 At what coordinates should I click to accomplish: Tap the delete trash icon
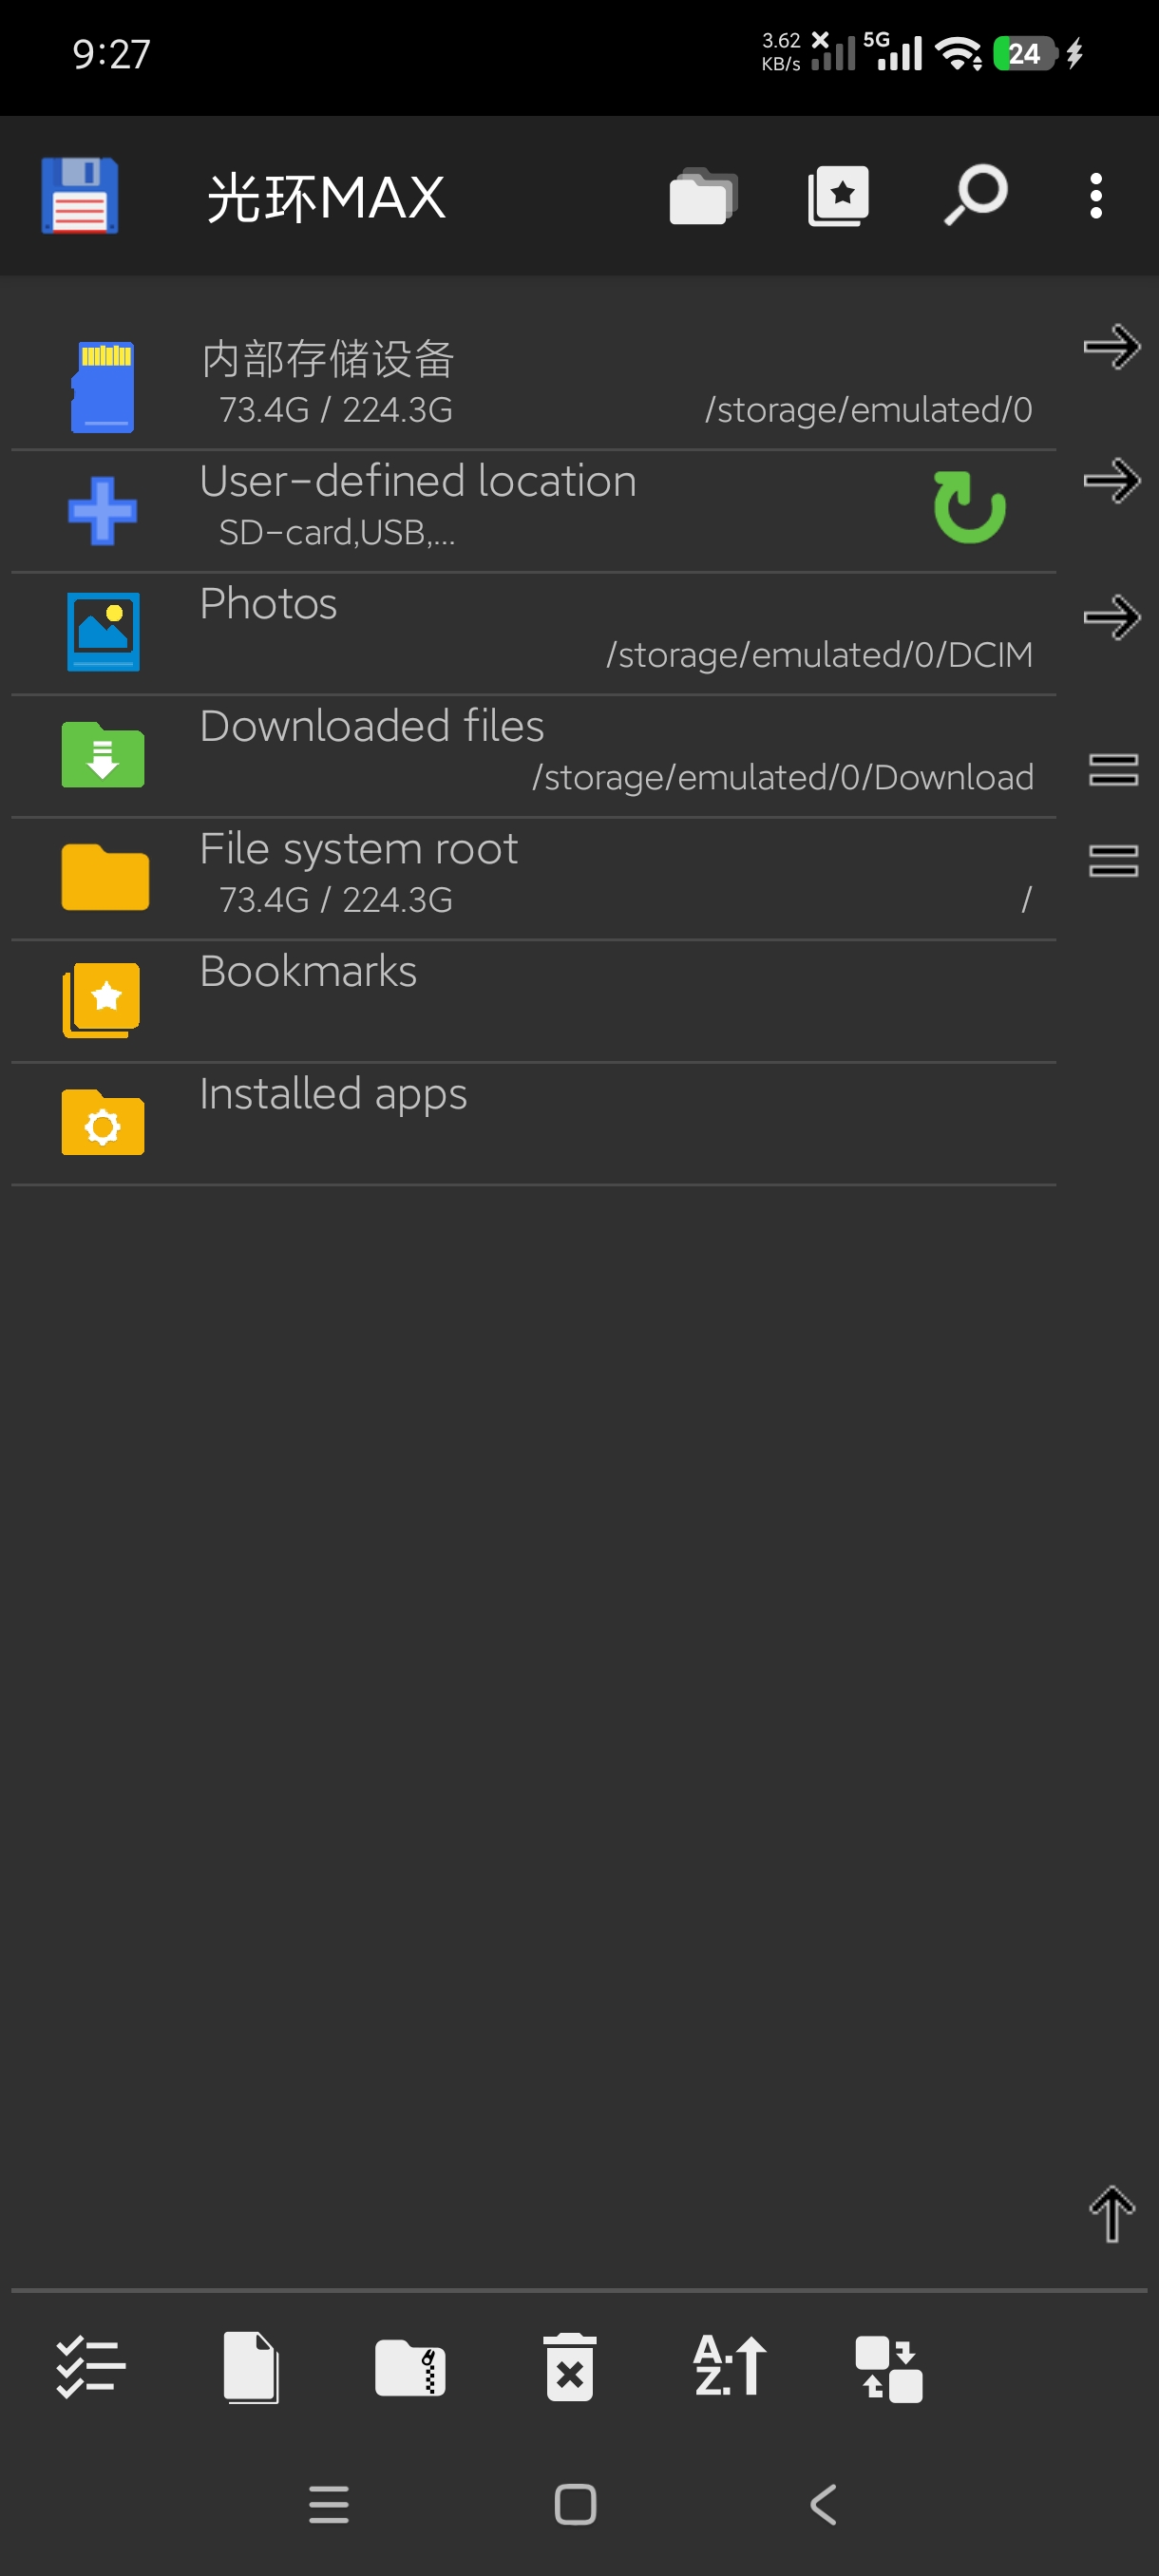pos(570,2367)
